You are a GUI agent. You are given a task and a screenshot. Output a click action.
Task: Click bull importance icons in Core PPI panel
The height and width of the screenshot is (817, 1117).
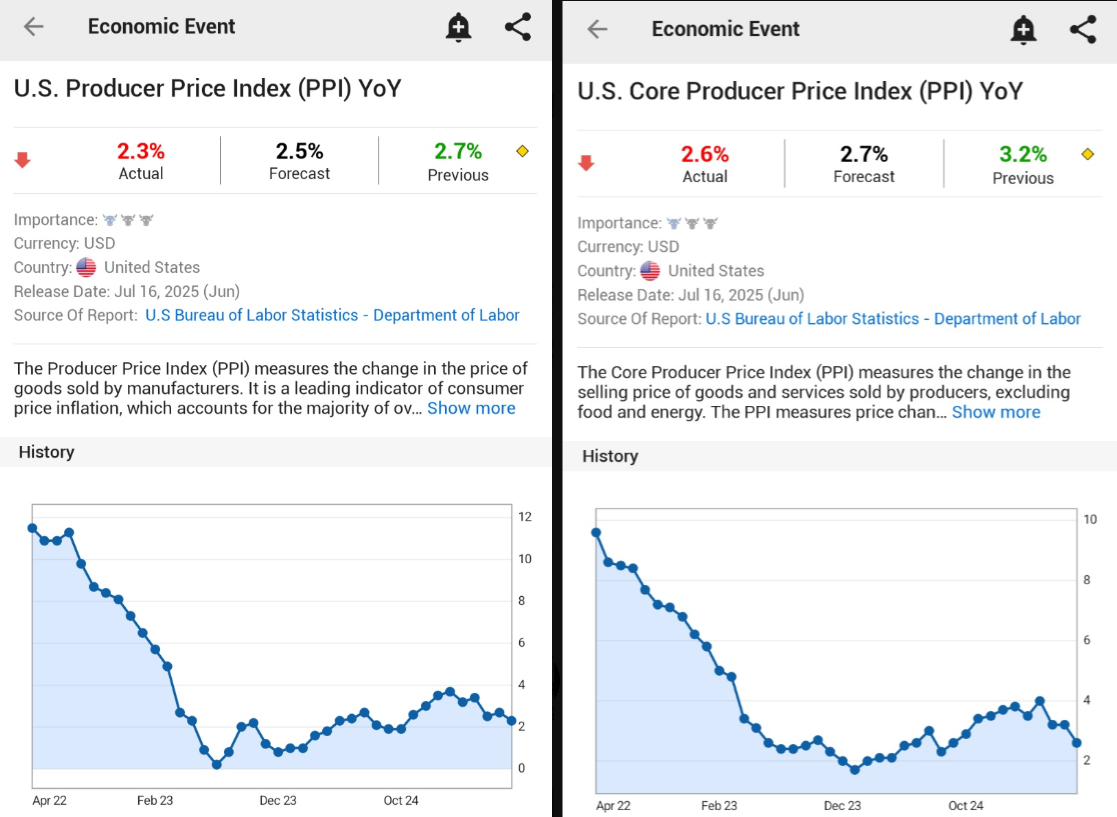[x=692, y=223]
